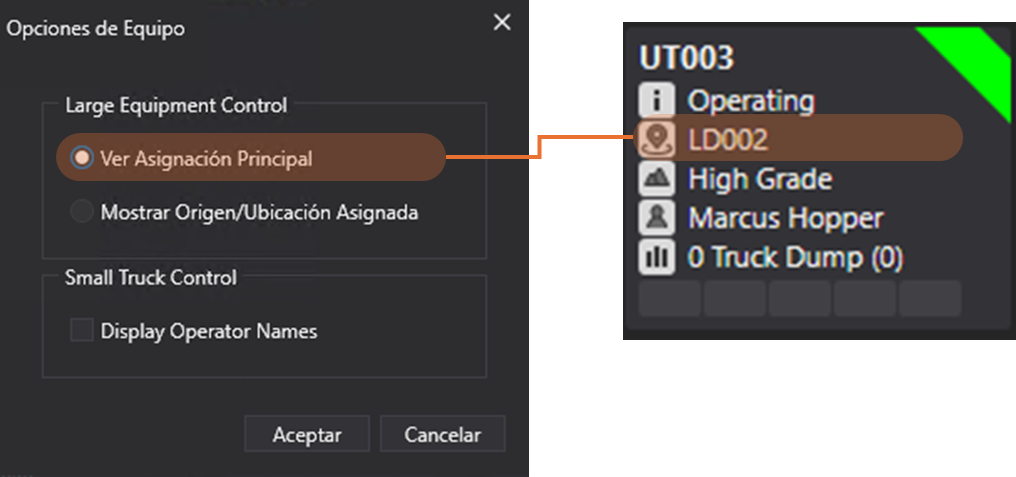The height and width of the screenshot is (477, 1016).
Task: Click the info icon beside Operating
Action: click(655, 100)
